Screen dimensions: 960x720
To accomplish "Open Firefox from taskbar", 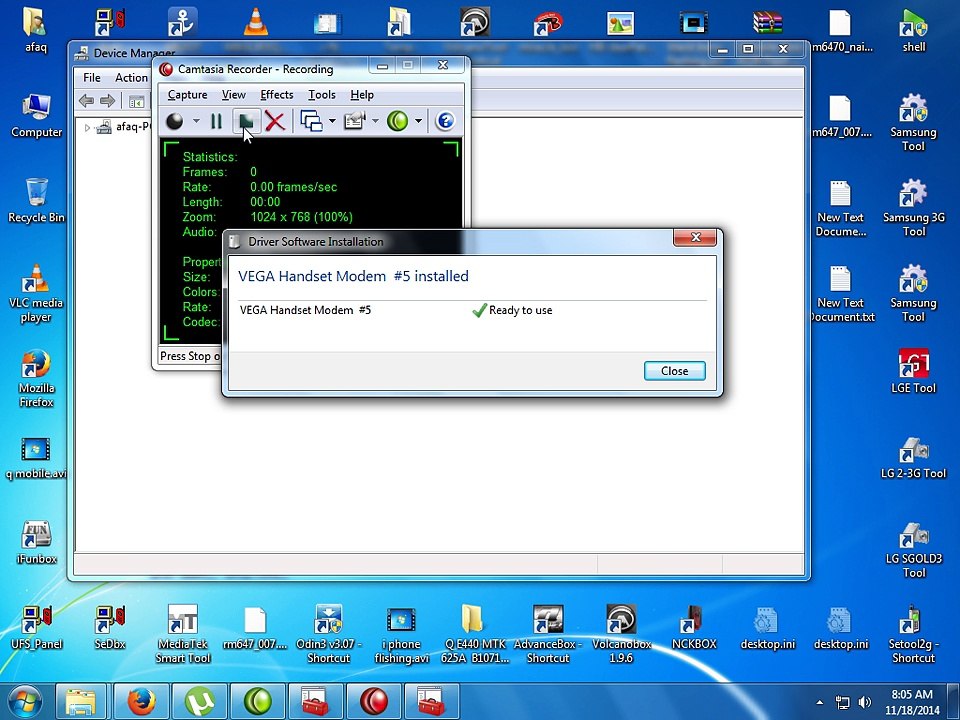I will (x=141, y=702).
